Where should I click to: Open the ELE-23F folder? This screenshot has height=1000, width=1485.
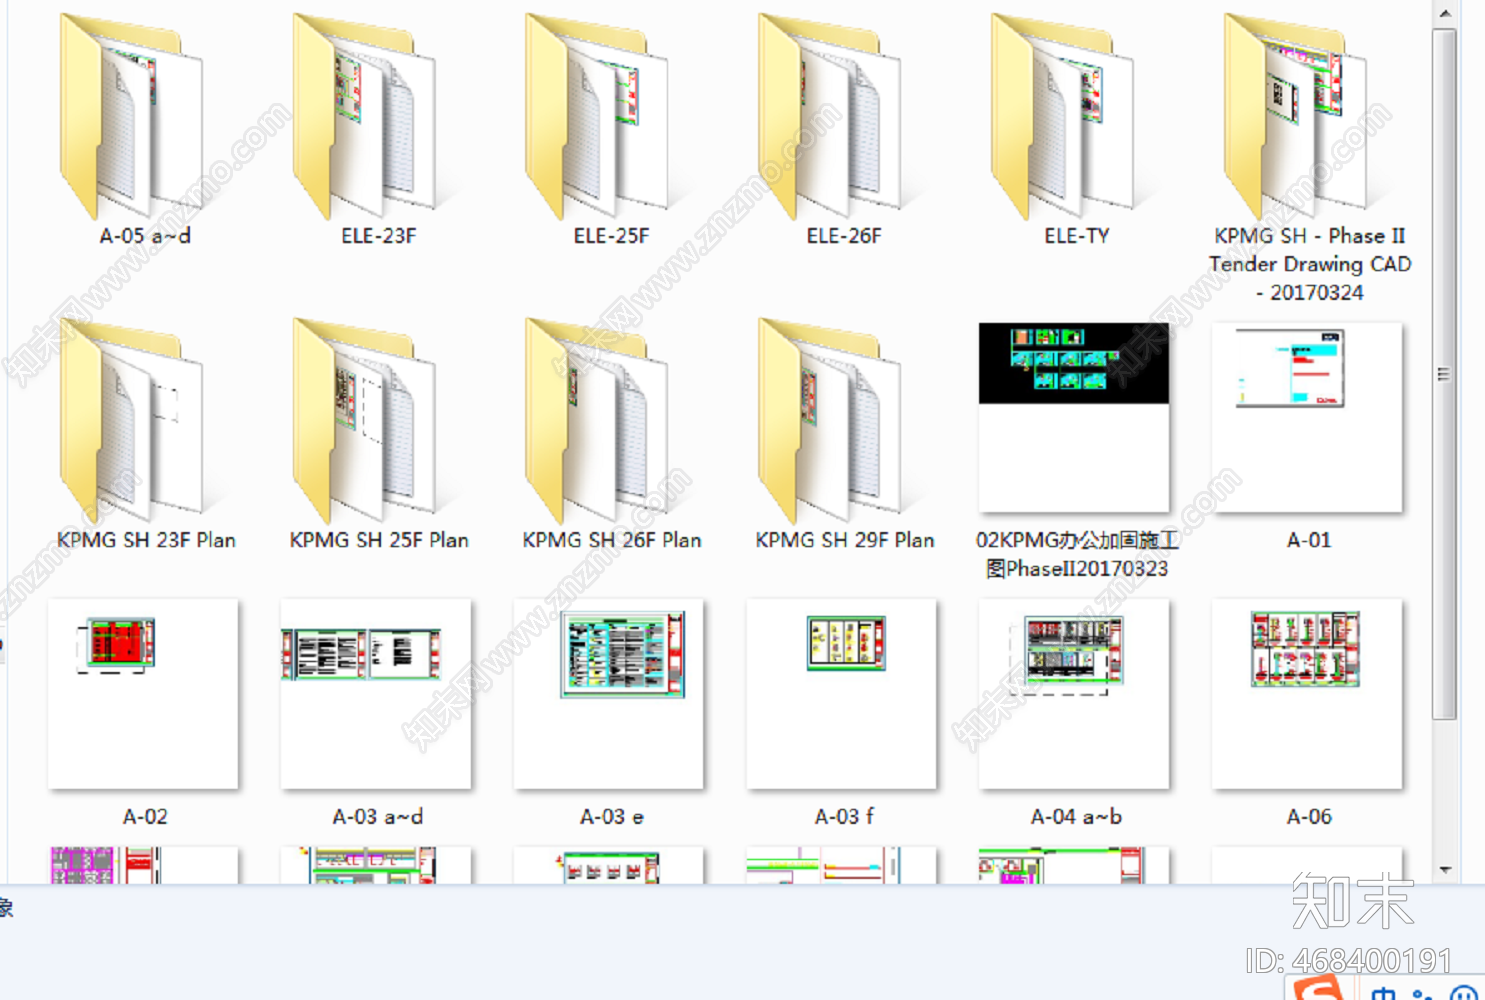point(364,117)
